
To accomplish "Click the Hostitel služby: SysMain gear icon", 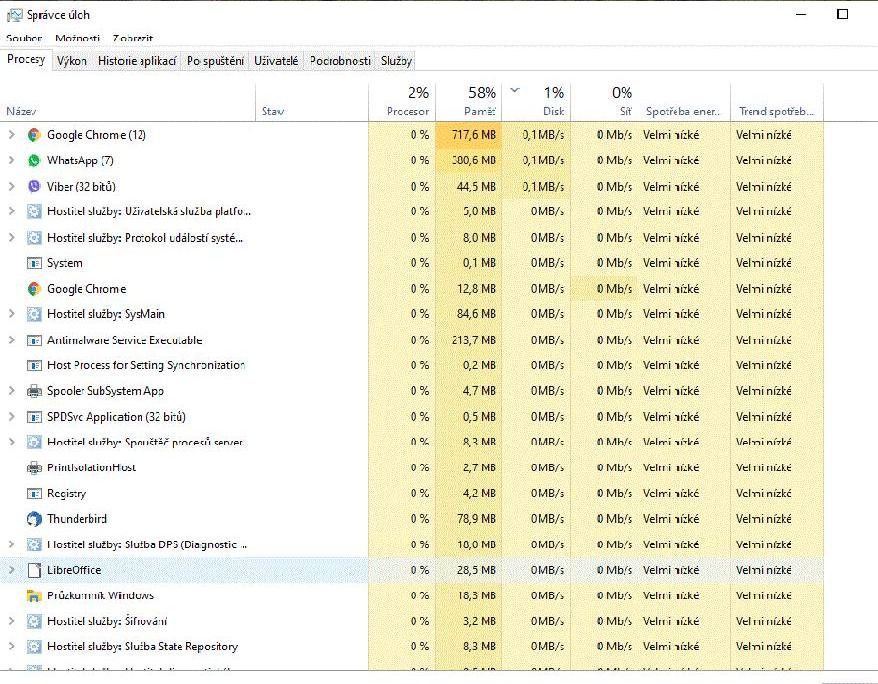I will tap(34, 314).
